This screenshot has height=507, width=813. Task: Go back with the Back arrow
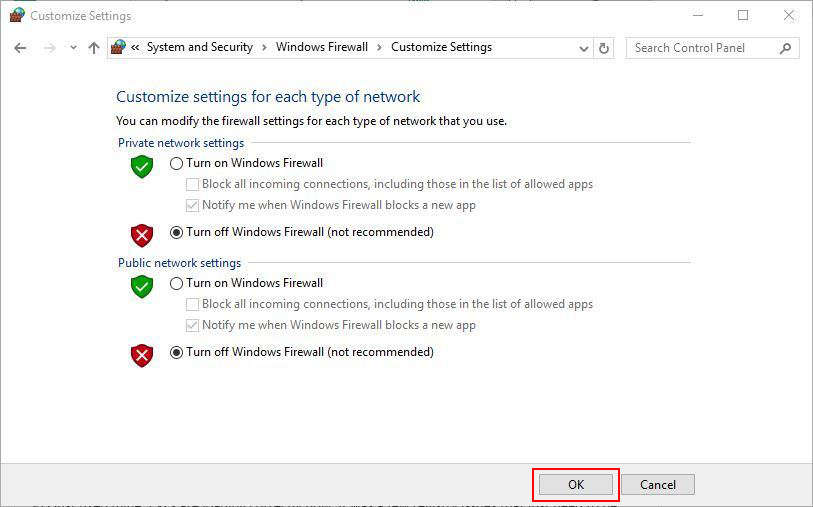pyautogui.click(x=20, y=48)
